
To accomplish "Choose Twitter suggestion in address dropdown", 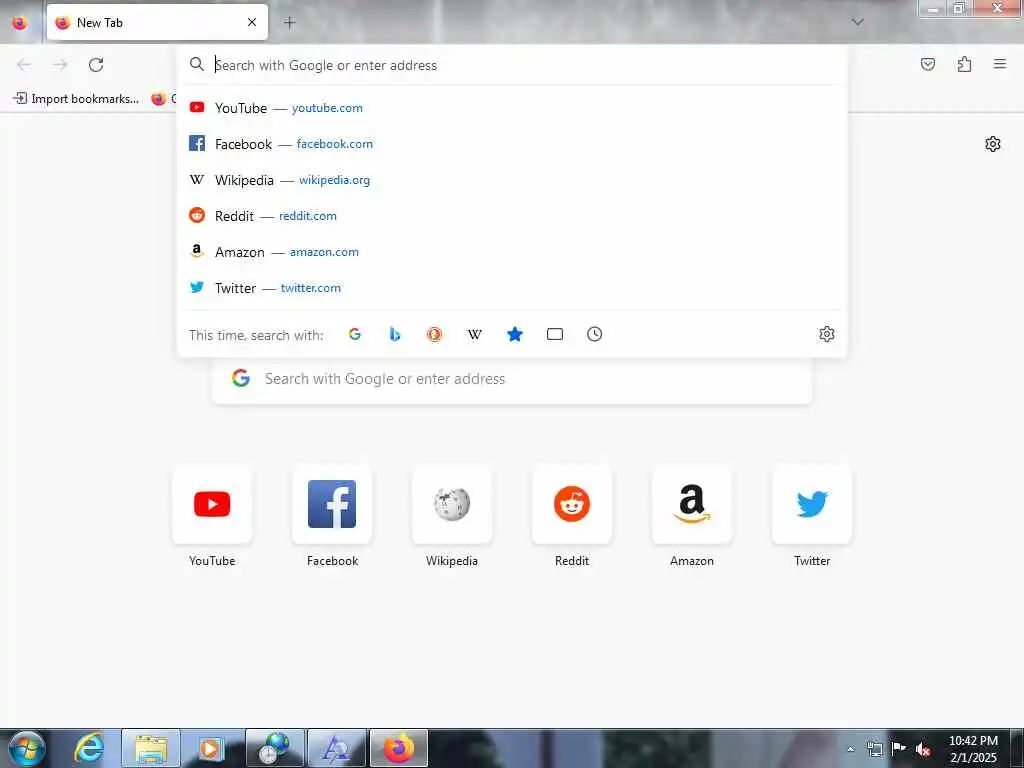I will (x=512, y=287).
